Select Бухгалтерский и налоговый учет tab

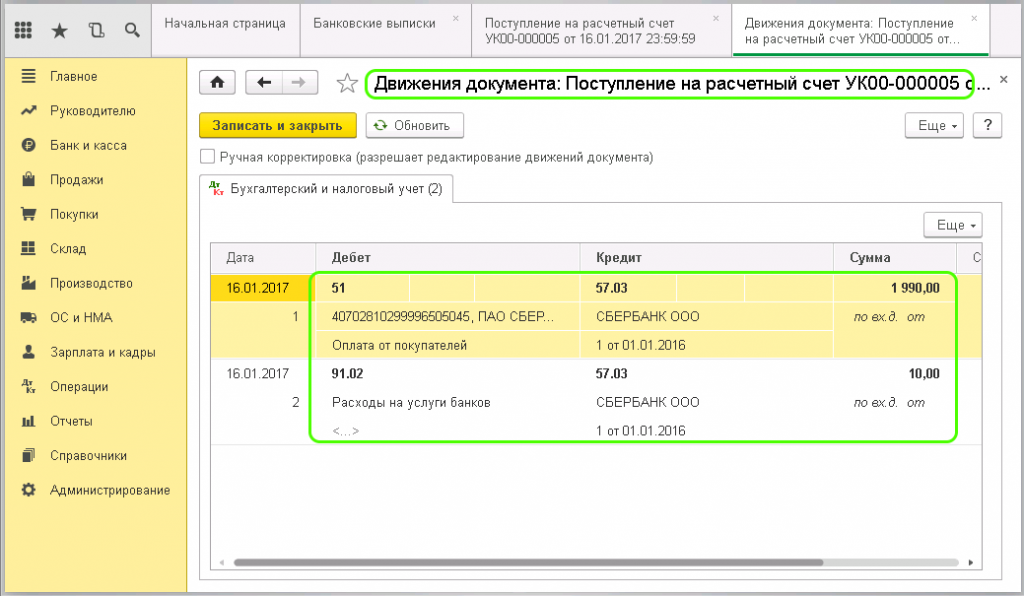tap(326, 188)
